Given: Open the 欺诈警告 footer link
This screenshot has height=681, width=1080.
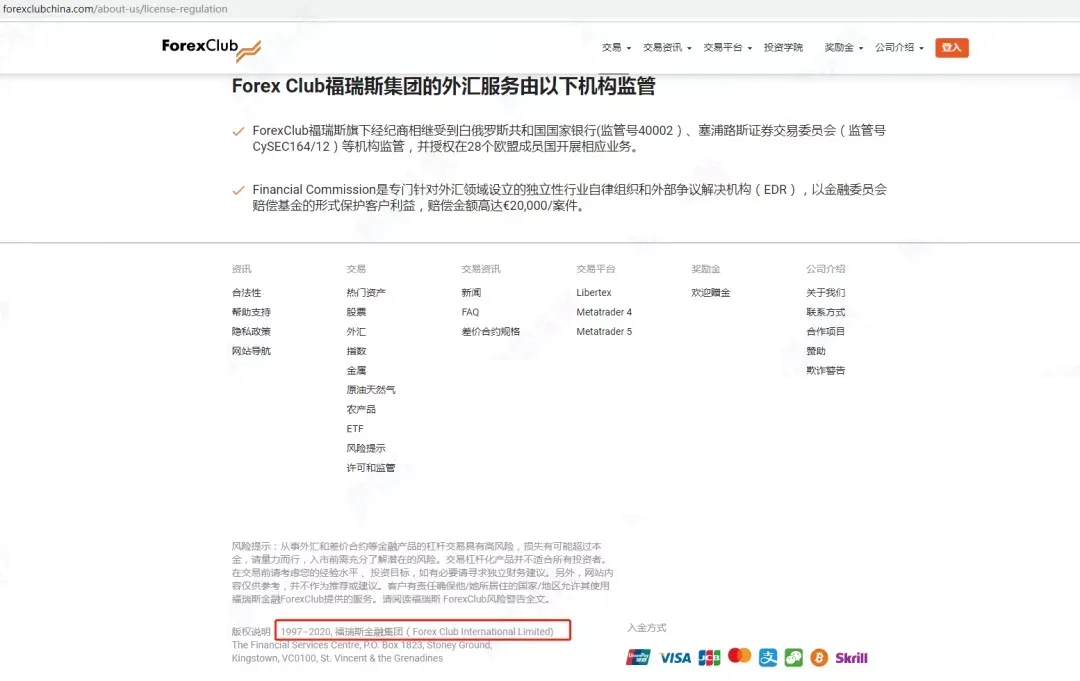Looking at the screenshot, I should [826, 370].
